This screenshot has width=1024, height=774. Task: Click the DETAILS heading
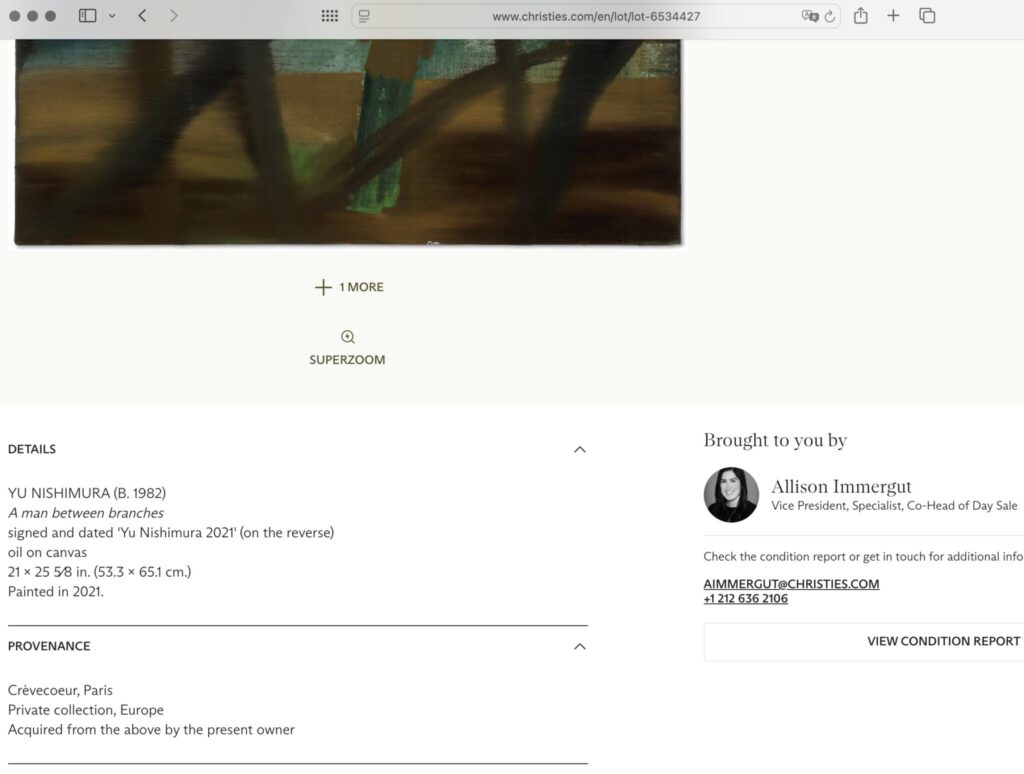pyautogui.click(x=32, y=449)
